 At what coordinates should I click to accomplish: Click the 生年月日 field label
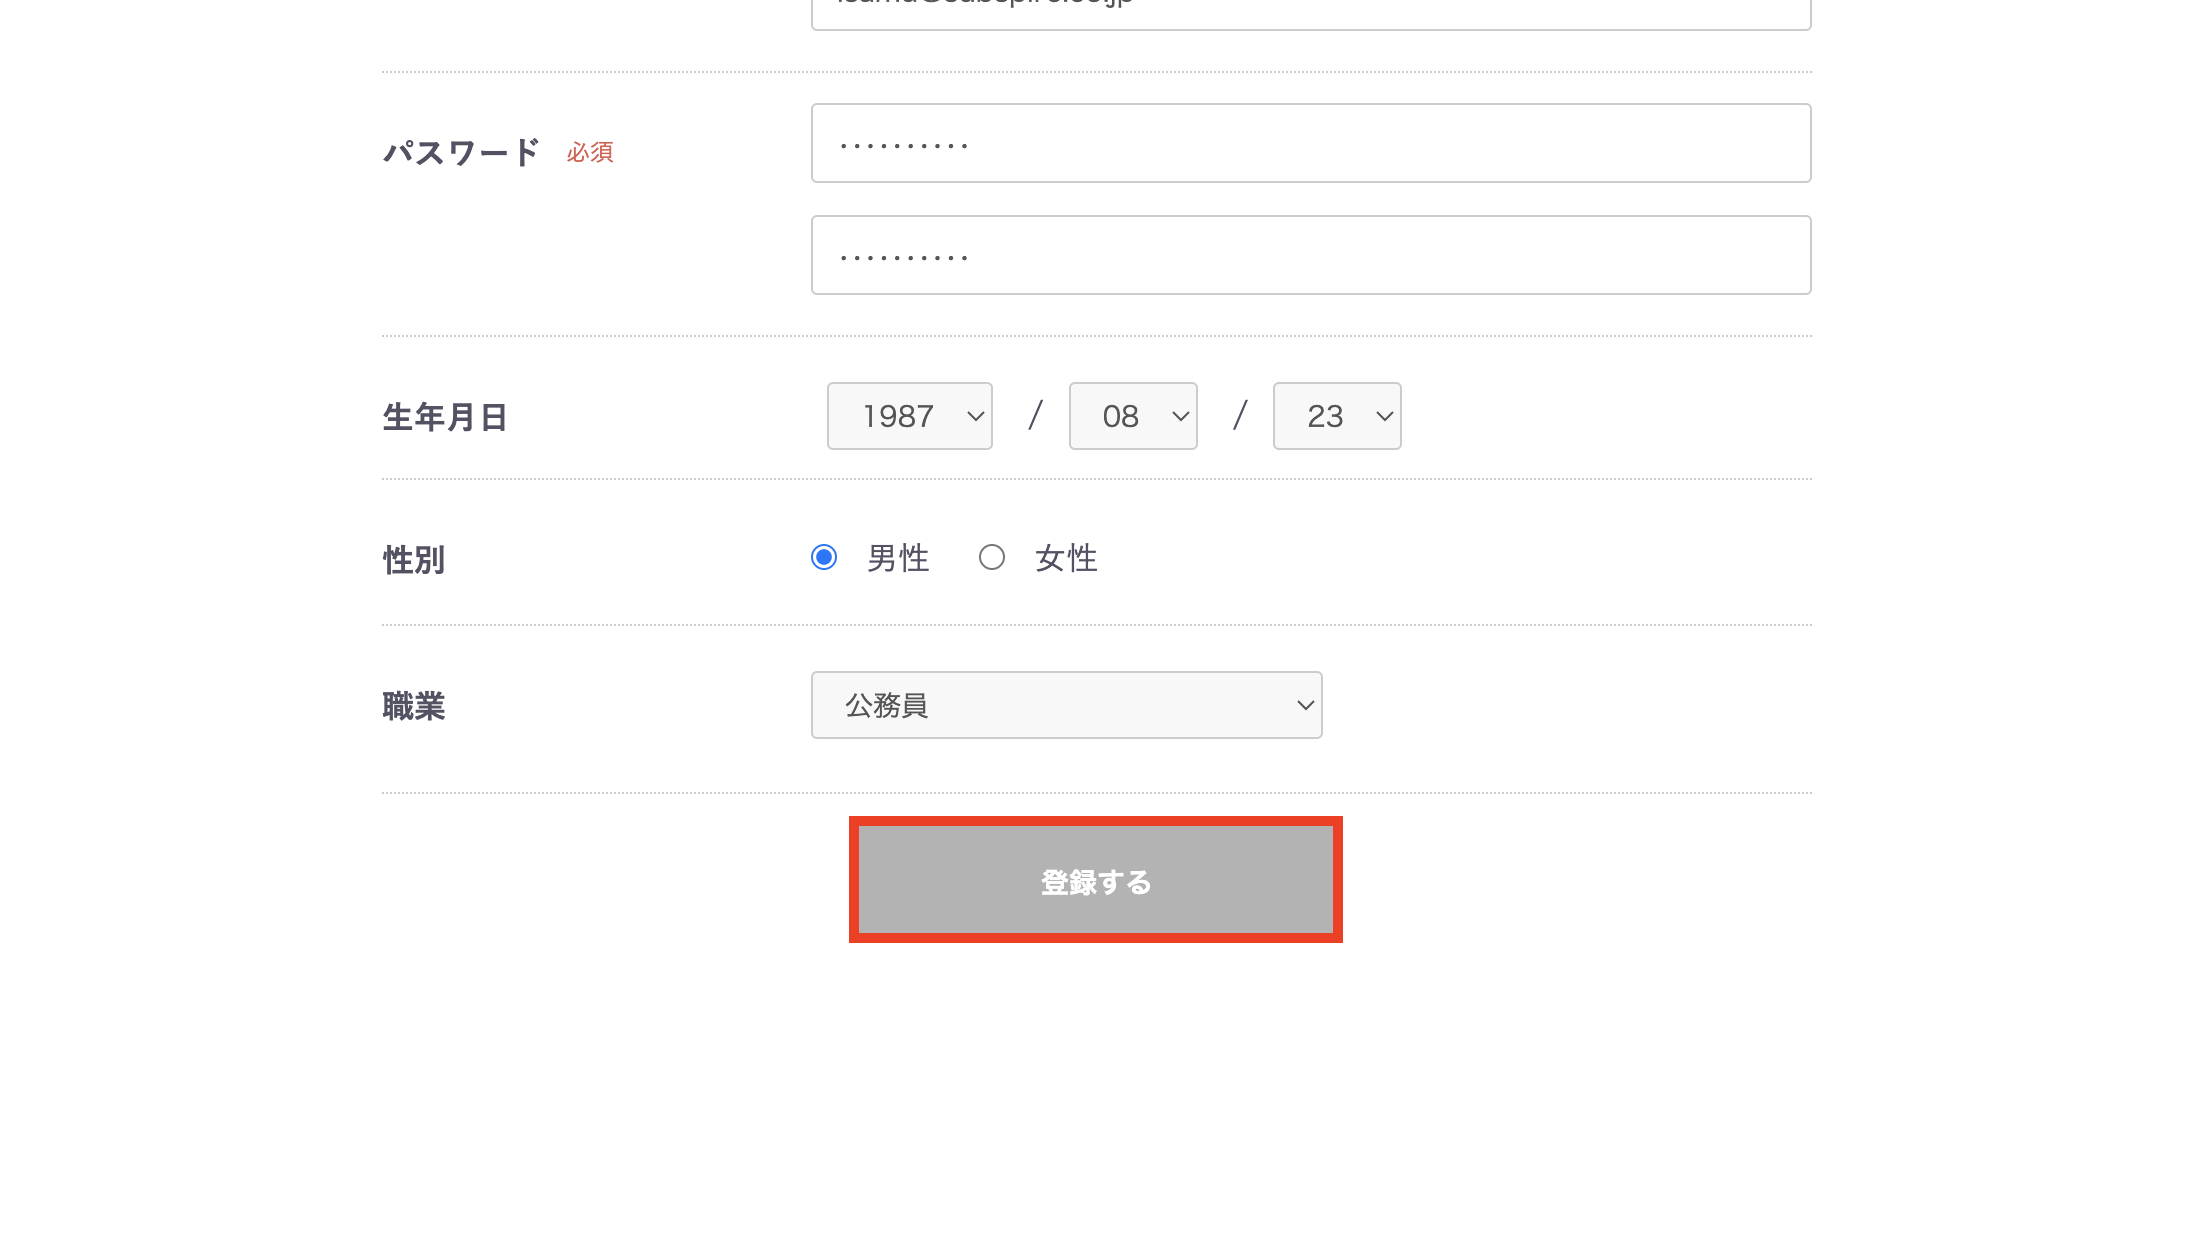[x=445, y=417]
